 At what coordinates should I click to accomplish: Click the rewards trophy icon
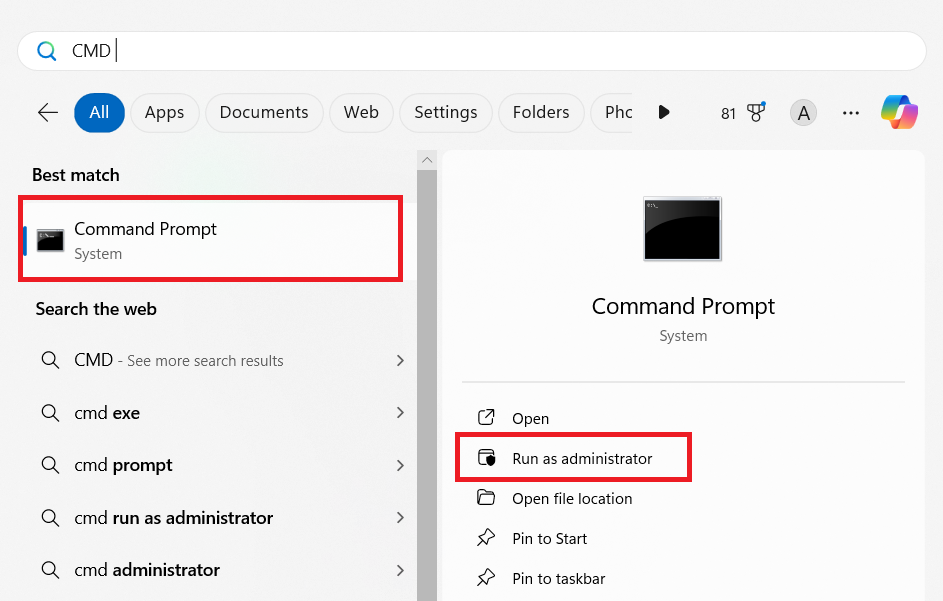(755, 113)
